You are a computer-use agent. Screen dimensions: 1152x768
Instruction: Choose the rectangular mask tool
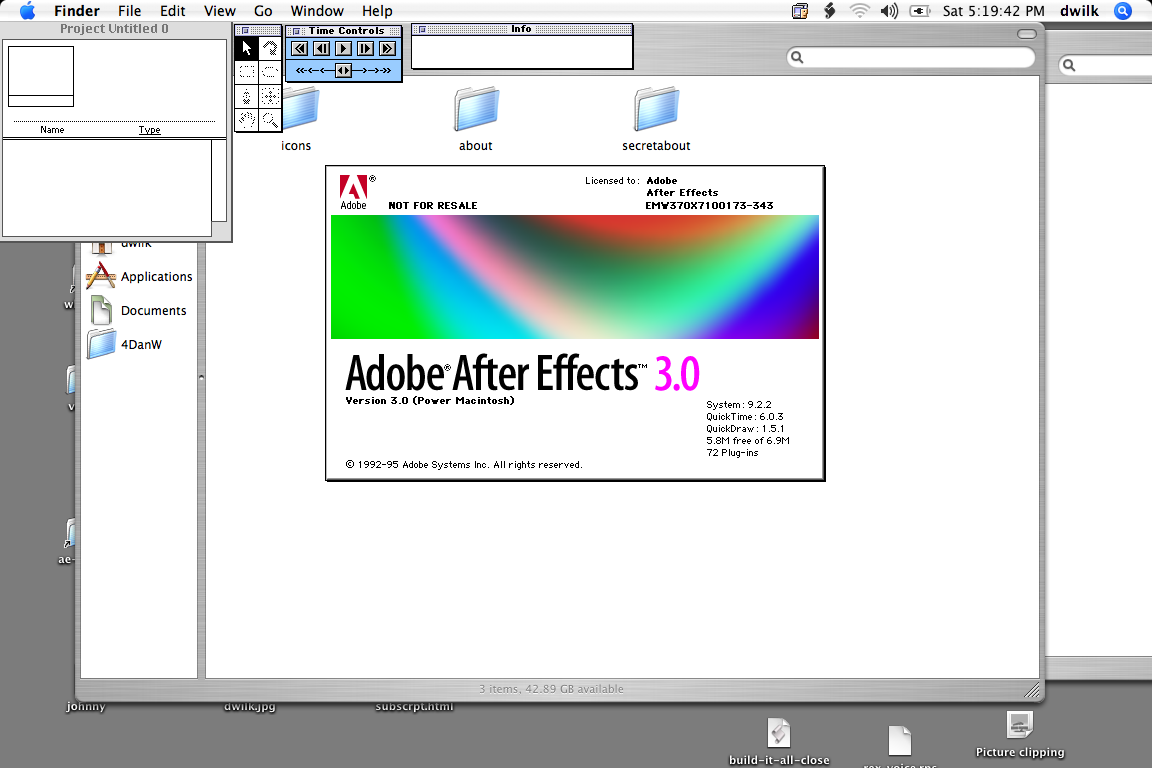[247, 72]
